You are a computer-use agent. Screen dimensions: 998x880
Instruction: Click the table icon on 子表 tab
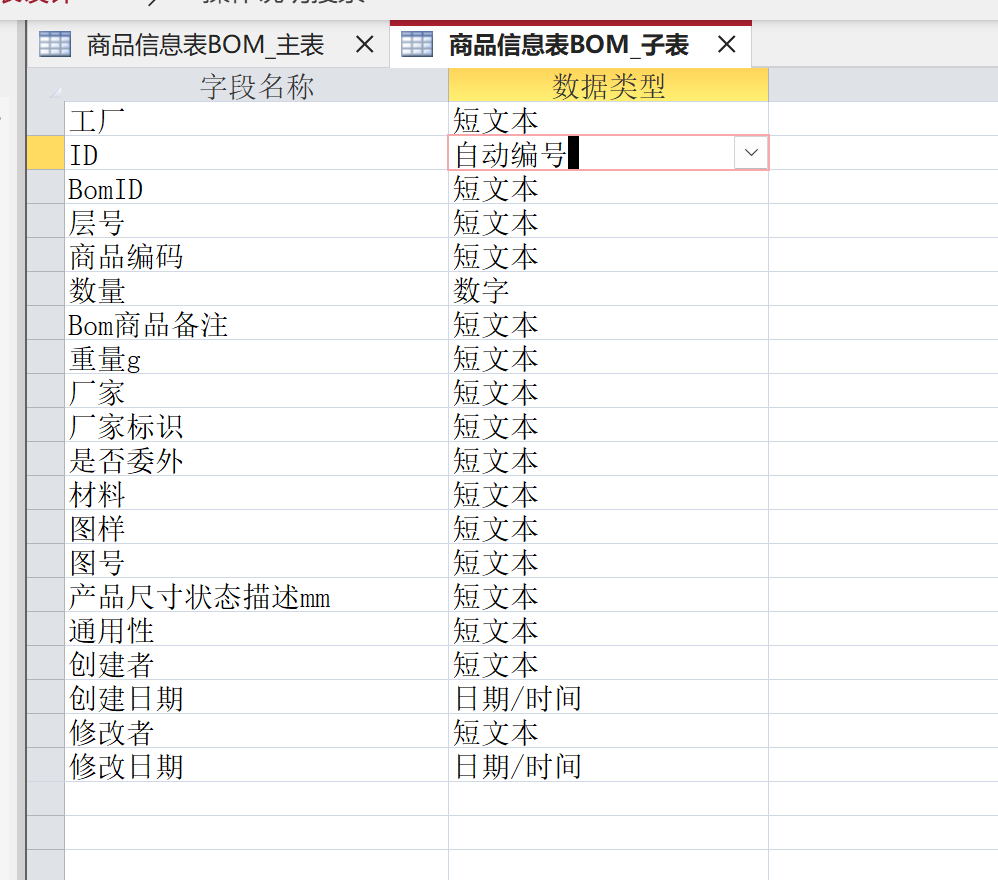click(417, 45)
